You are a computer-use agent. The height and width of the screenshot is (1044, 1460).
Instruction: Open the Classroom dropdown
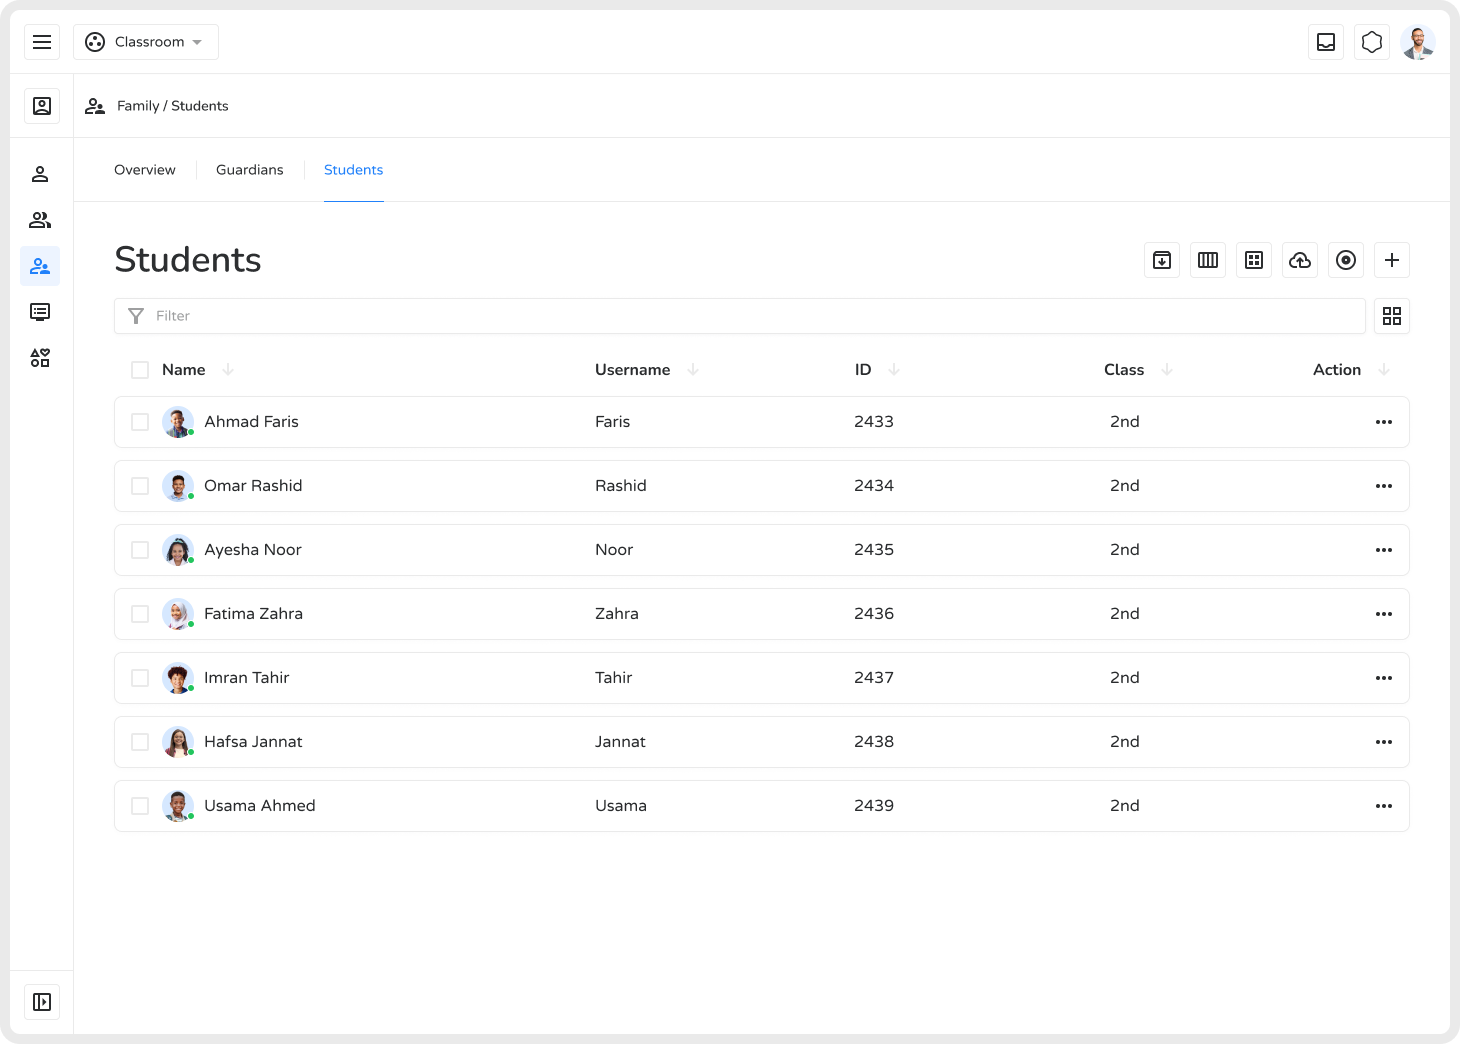[x=146, y=42]
